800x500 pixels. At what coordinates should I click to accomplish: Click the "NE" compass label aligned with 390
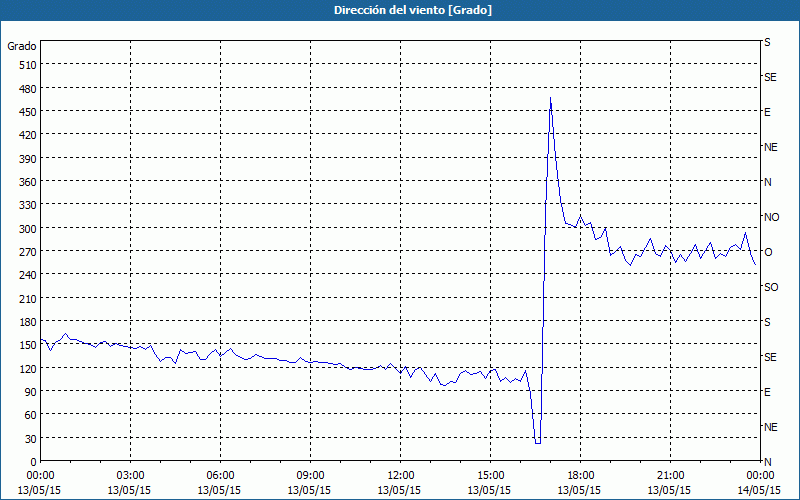click(x=771, y=147)
